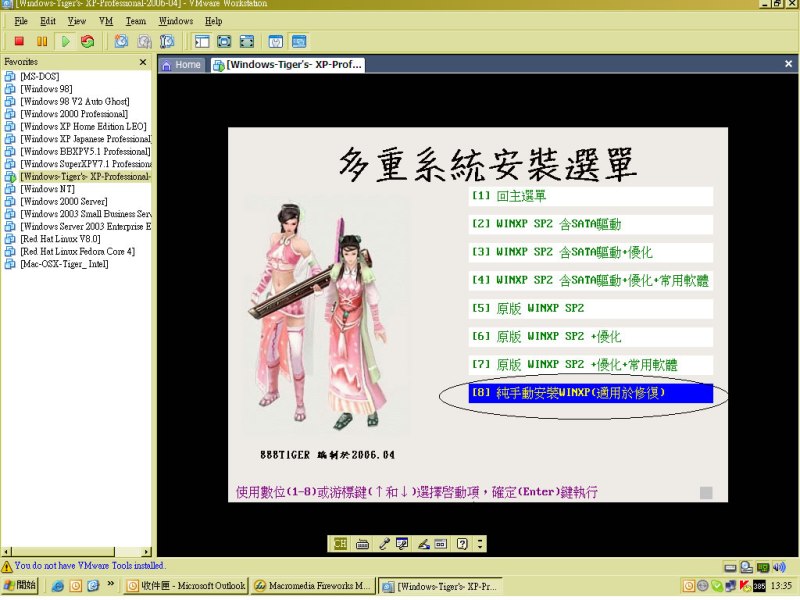Choose boot option [2] WINXP SP2 含SATA驅動
The width and height of the screenshot is (800, 600).
[x=590, y=224]
